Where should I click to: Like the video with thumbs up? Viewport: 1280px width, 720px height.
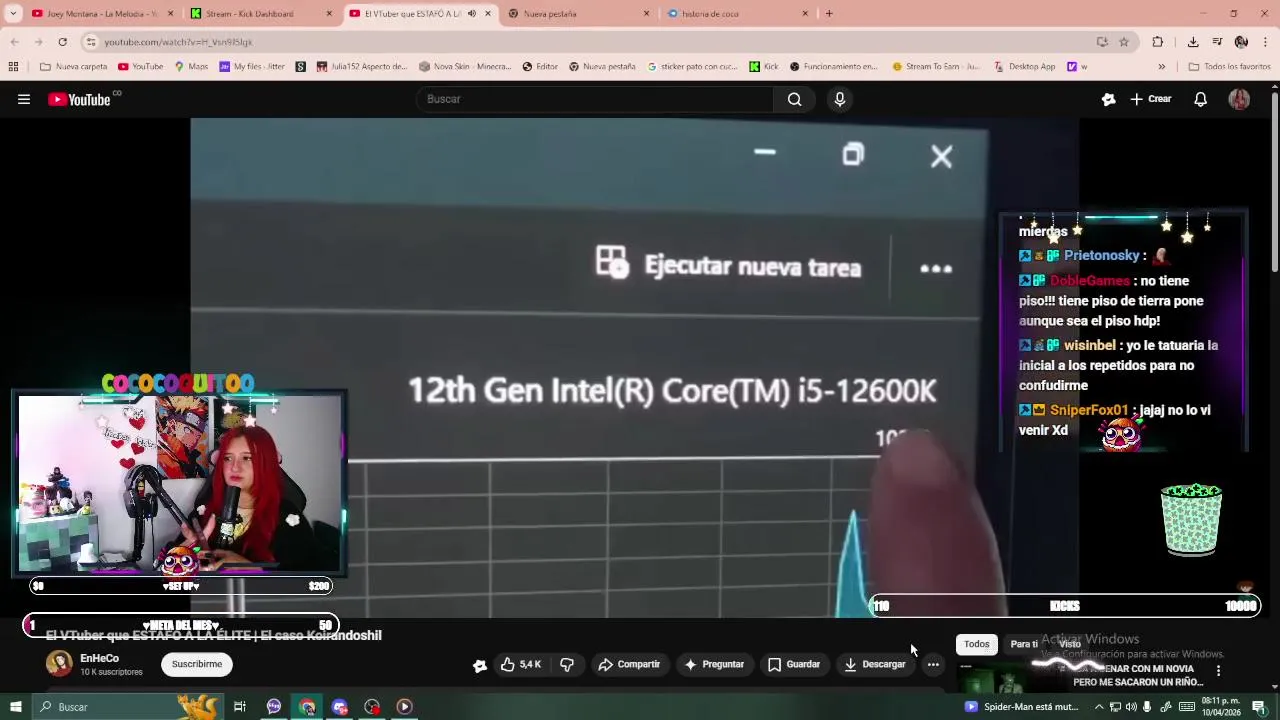click(x=522, y=664)
